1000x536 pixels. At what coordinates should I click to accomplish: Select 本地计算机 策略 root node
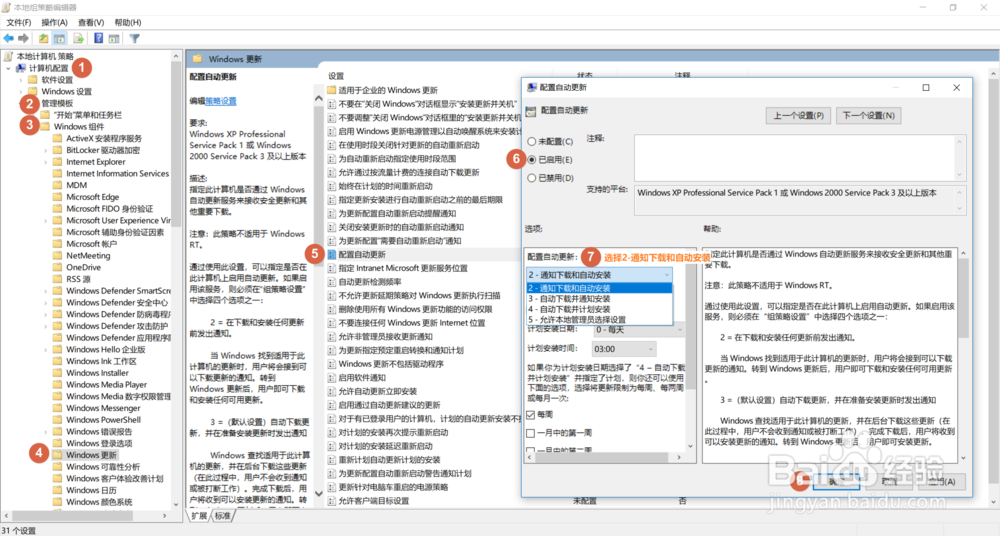(45, 56)
